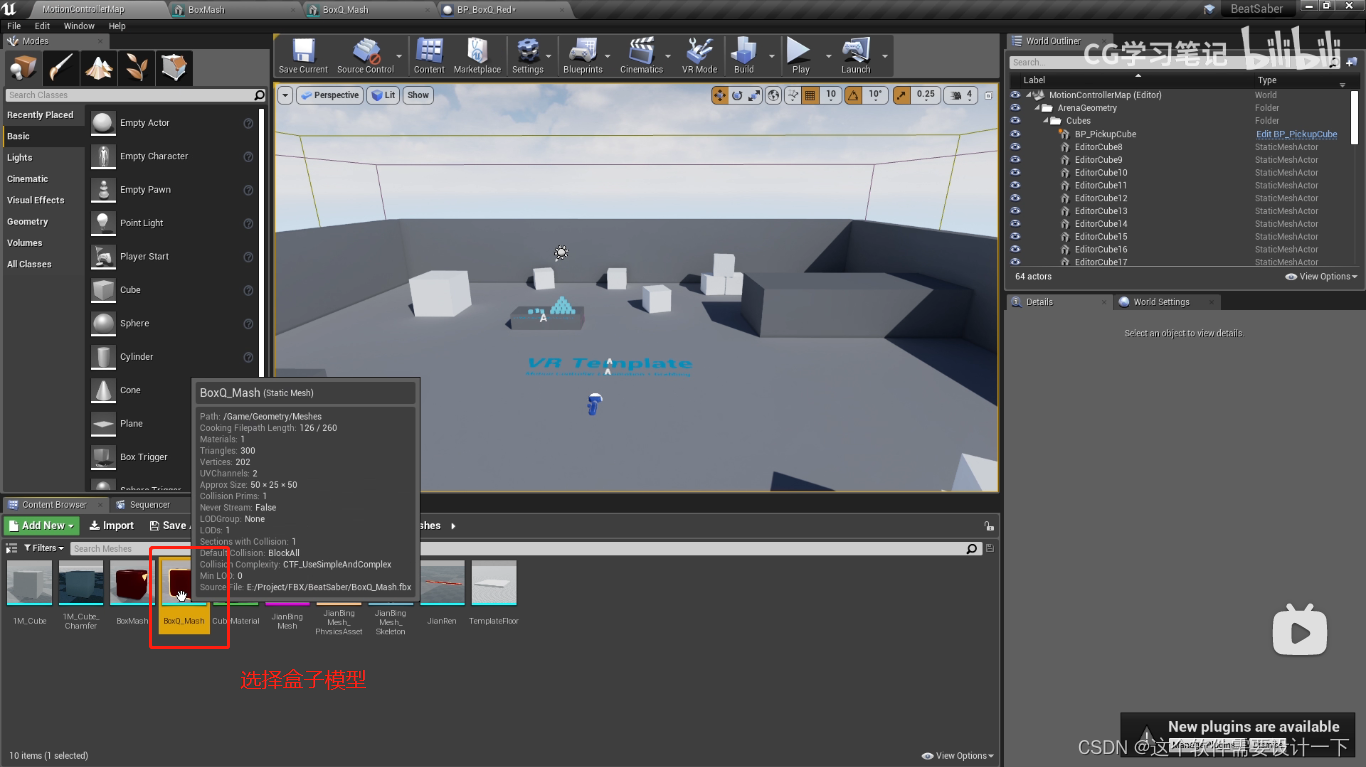Select the scale gizmo tool in viewport
Image resolution: width=1366 pixels, height=767 pixels.
coord(754,95)
